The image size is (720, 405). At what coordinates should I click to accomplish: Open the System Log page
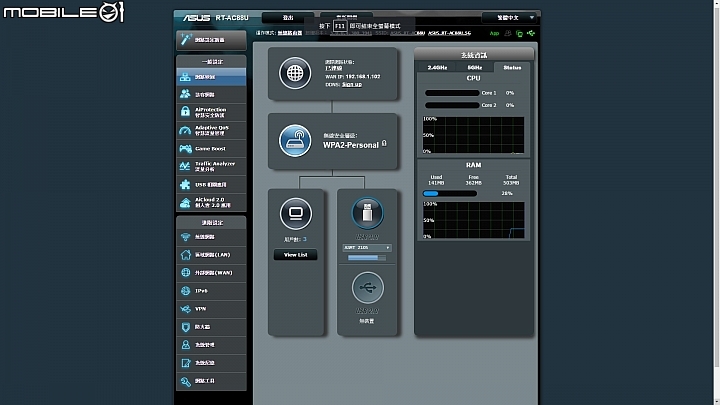pos(211,363)
